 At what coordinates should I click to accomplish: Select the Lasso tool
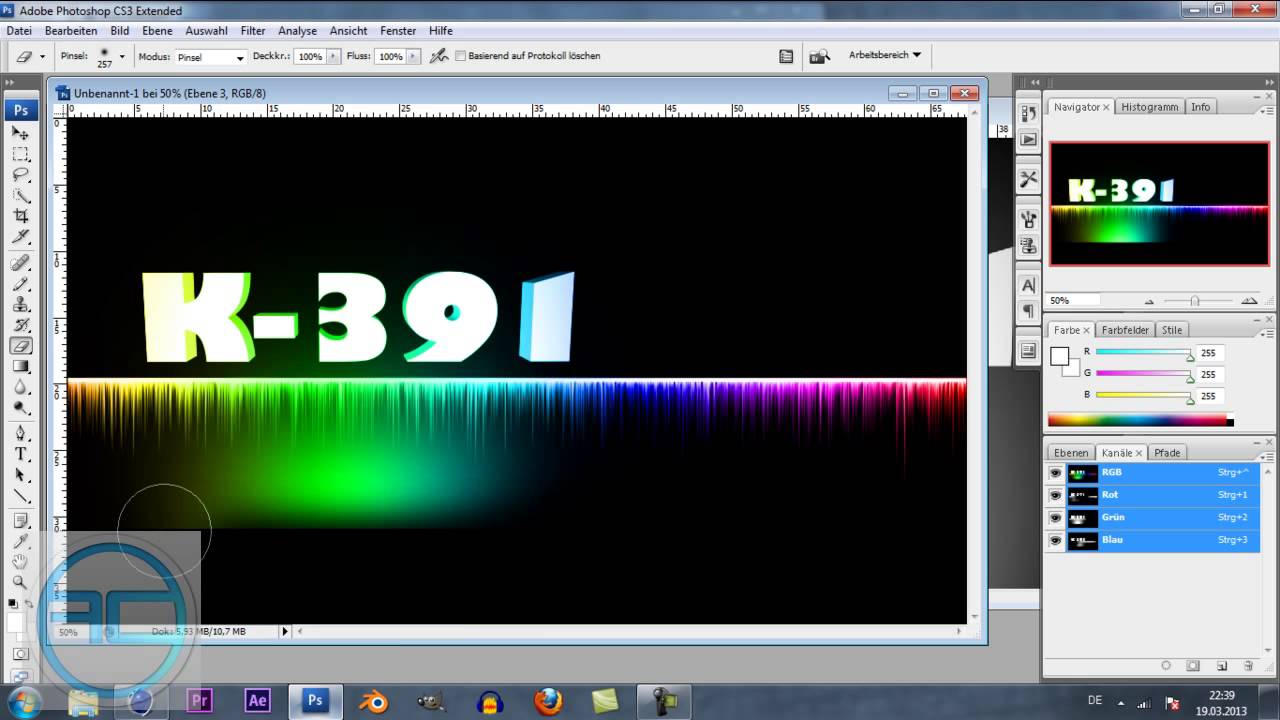tap(21, 174)
